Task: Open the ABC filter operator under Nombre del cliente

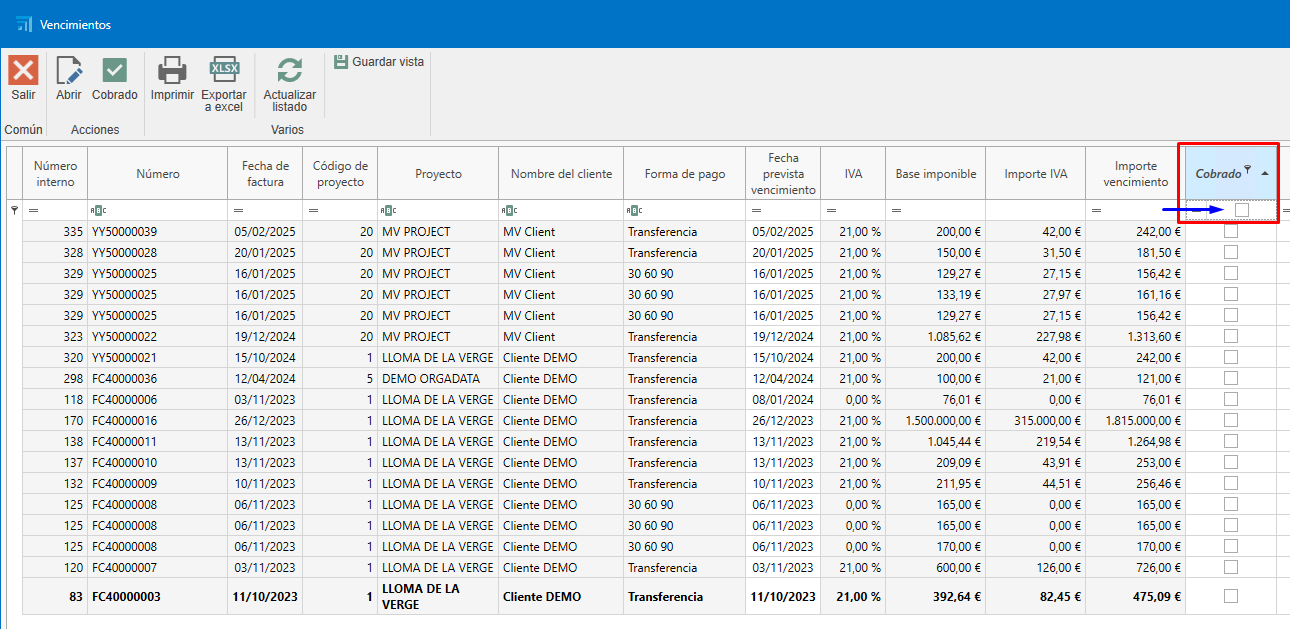Action: coord(509,210)
